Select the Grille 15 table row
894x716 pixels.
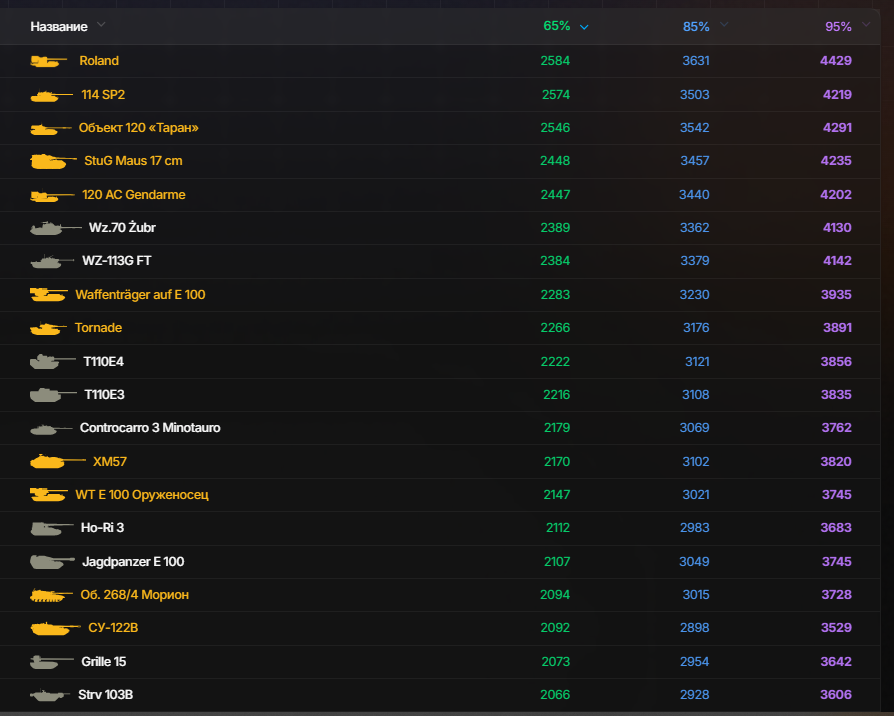(x=440, y=662)
